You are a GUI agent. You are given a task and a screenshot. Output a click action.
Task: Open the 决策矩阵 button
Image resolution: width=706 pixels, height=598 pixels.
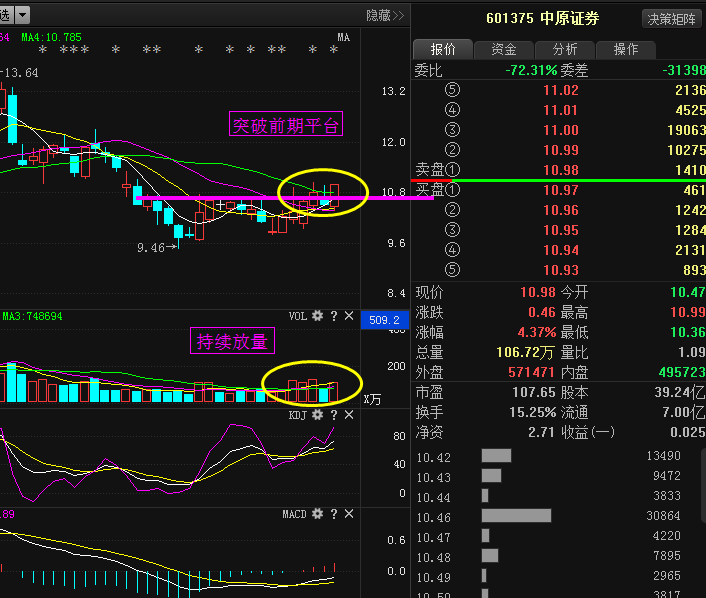point(671,19)
